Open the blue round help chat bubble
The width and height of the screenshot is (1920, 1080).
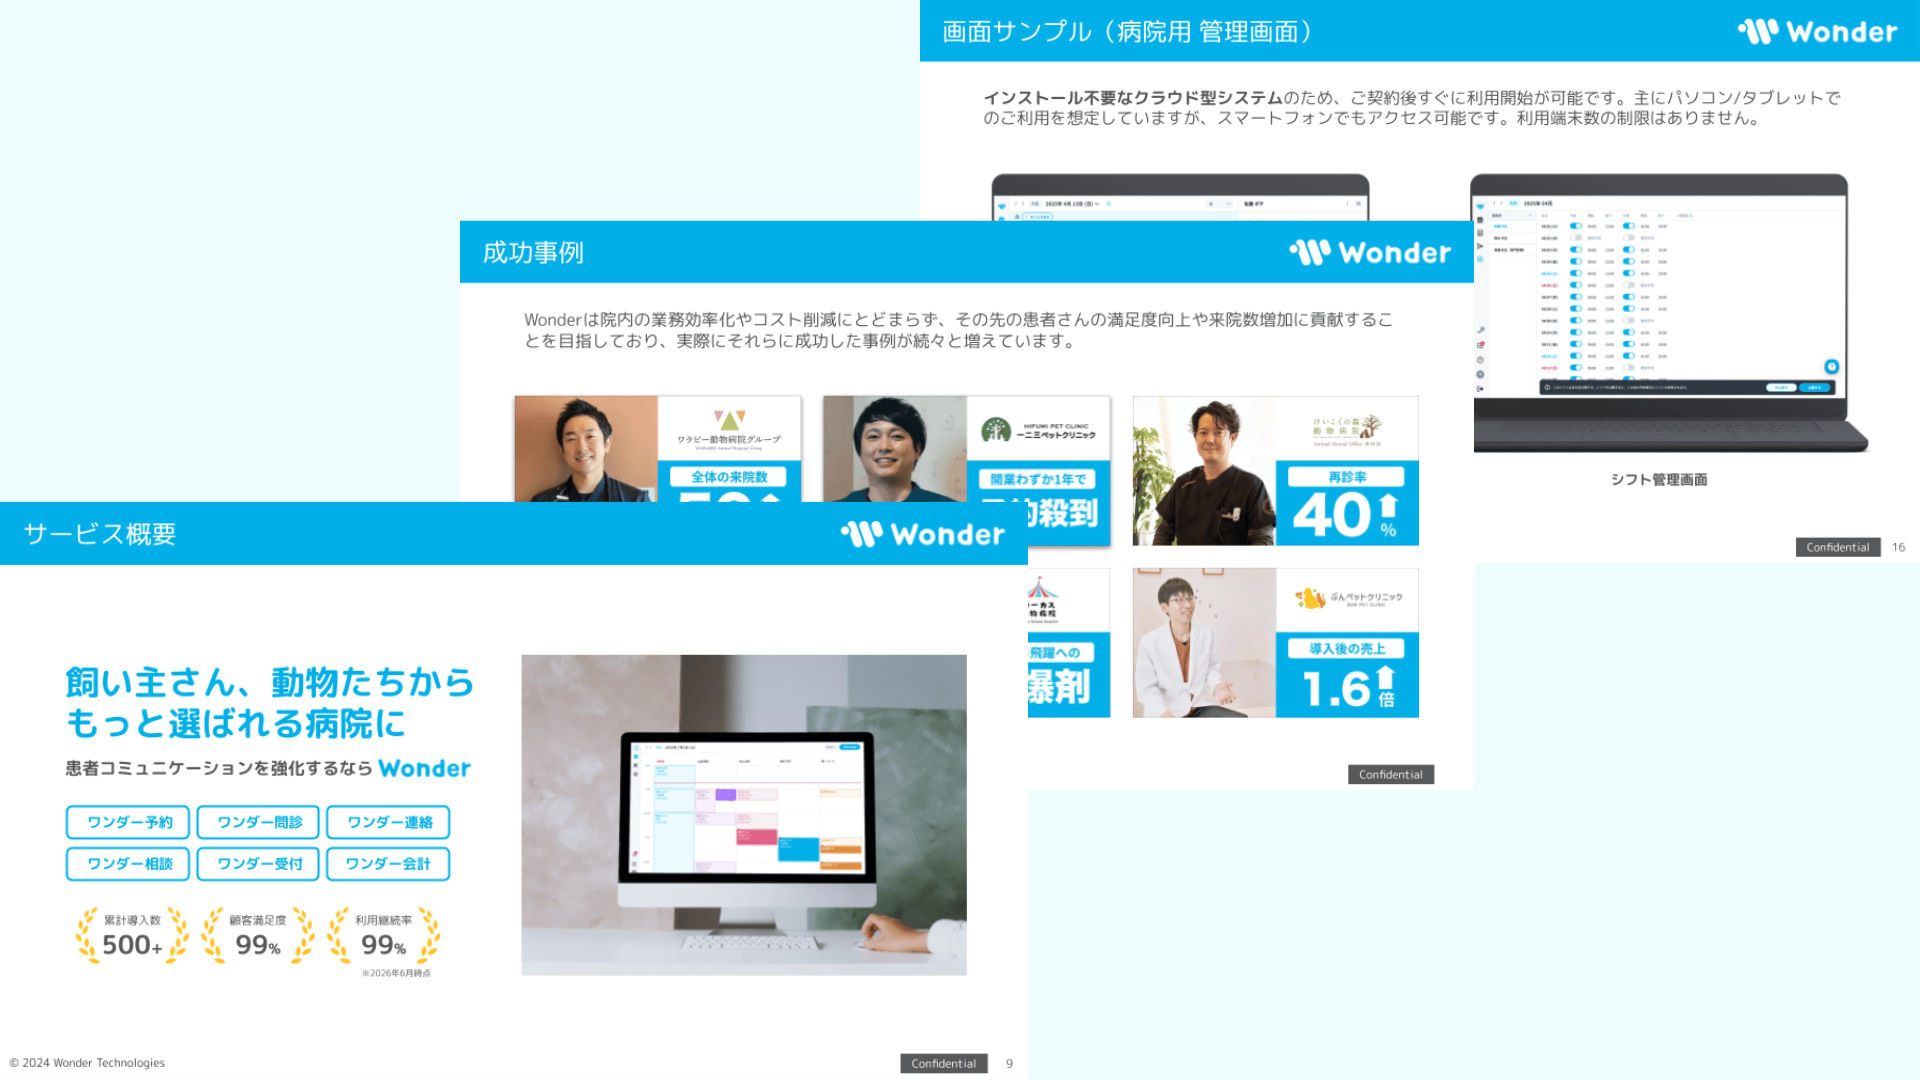(1832, 367)
